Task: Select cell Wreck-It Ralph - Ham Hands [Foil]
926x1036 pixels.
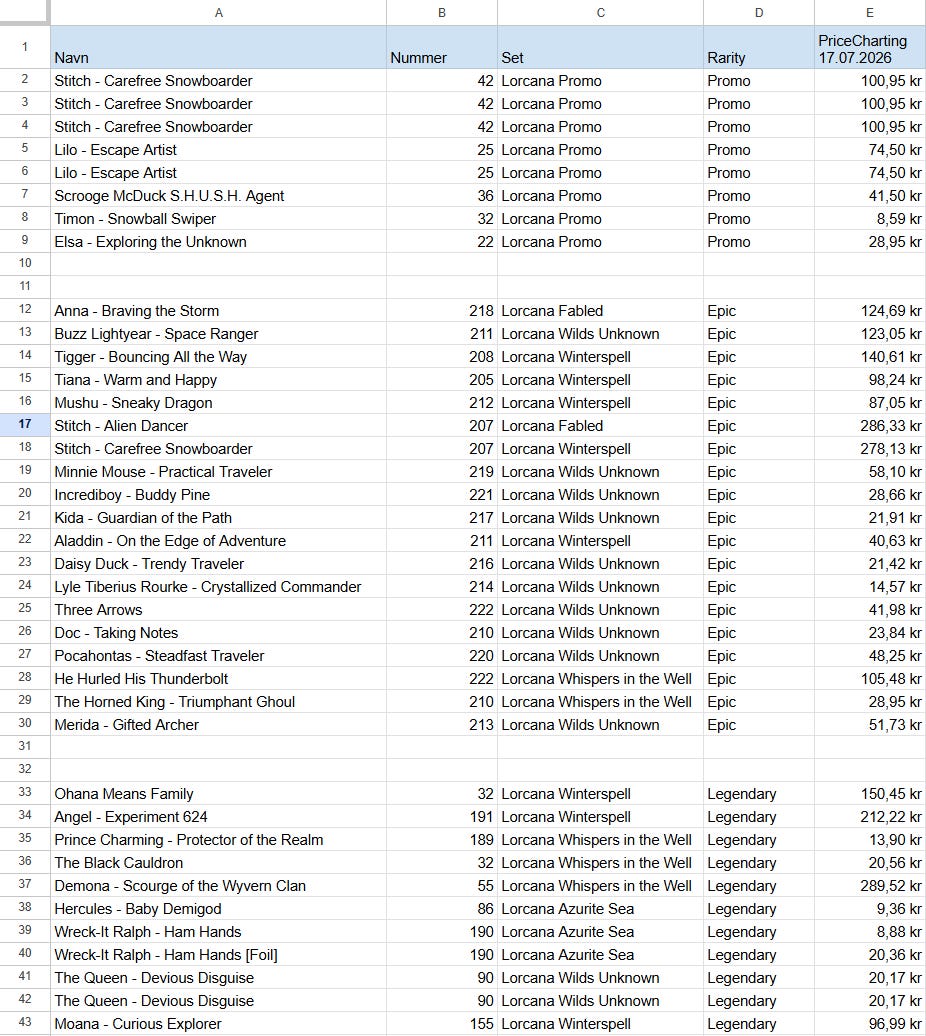Action: [x=219, y=955]
